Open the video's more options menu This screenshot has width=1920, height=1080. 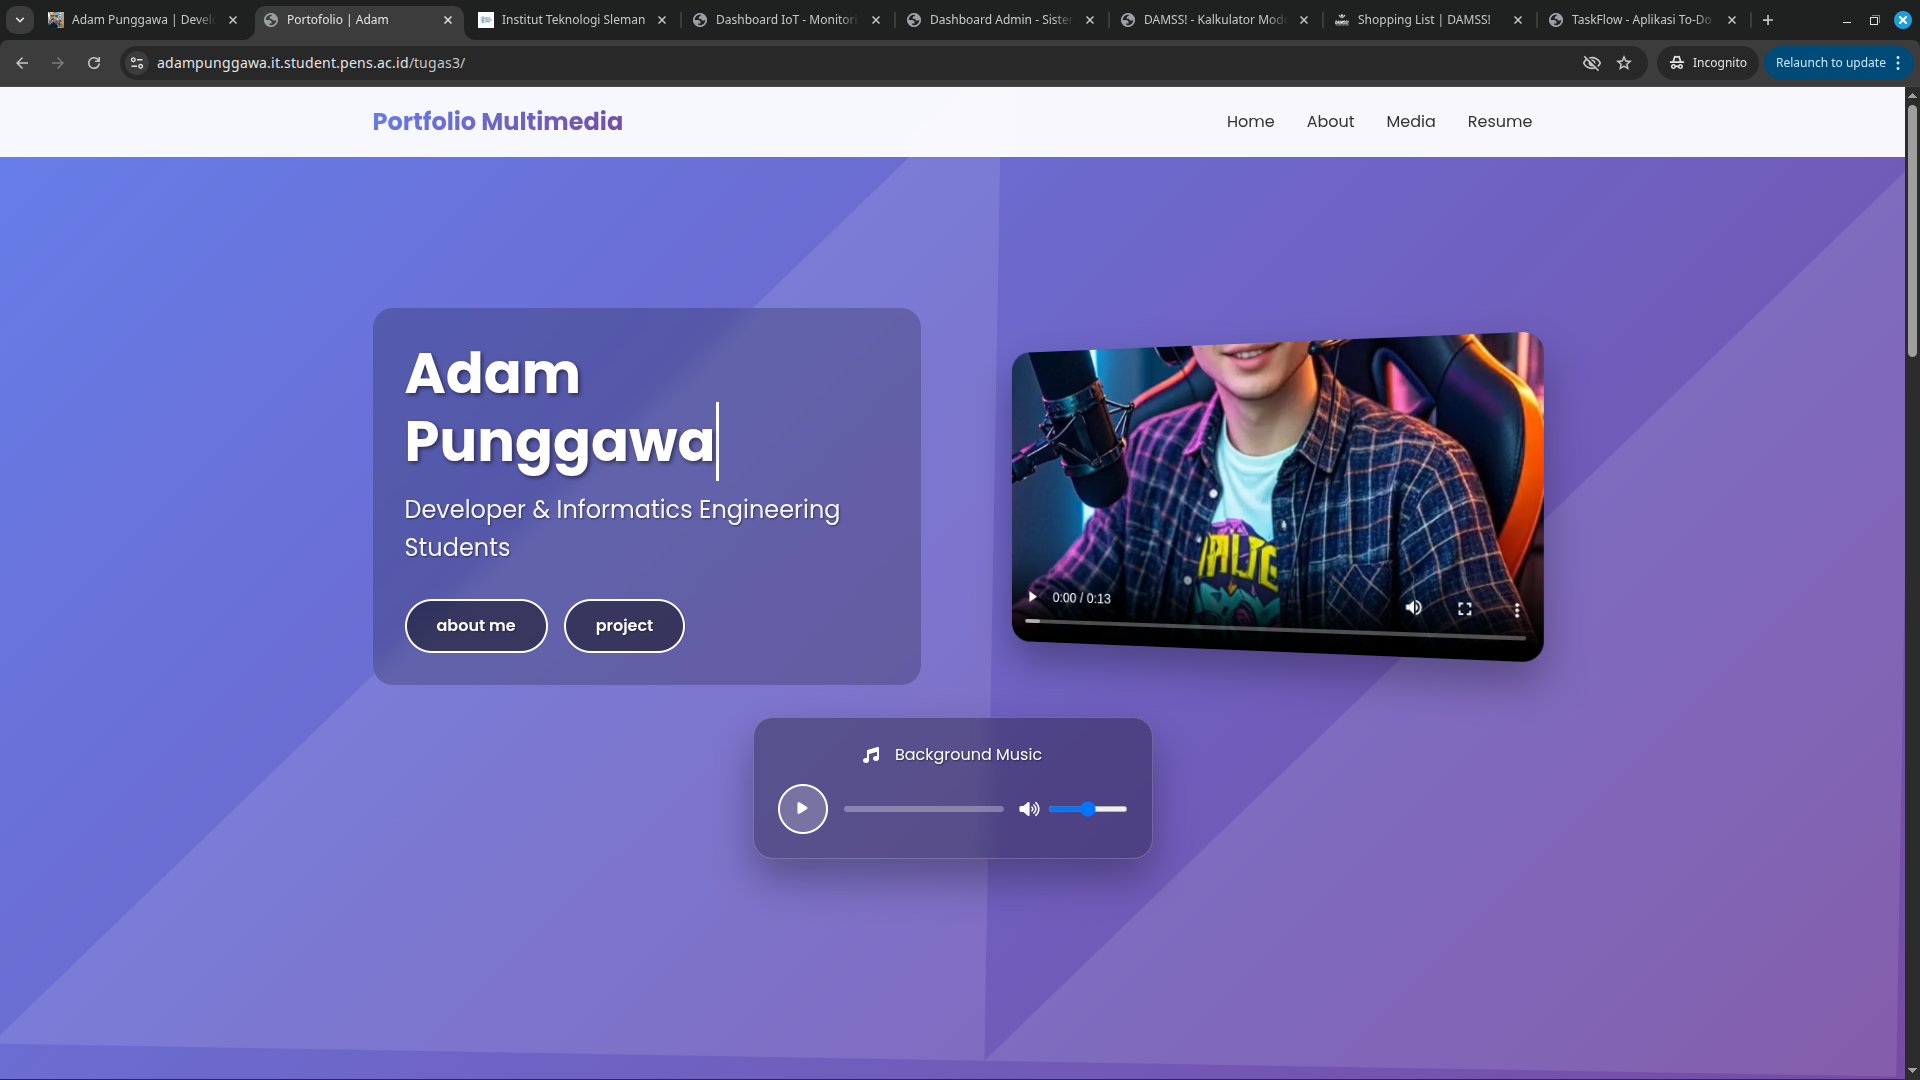1516,609
